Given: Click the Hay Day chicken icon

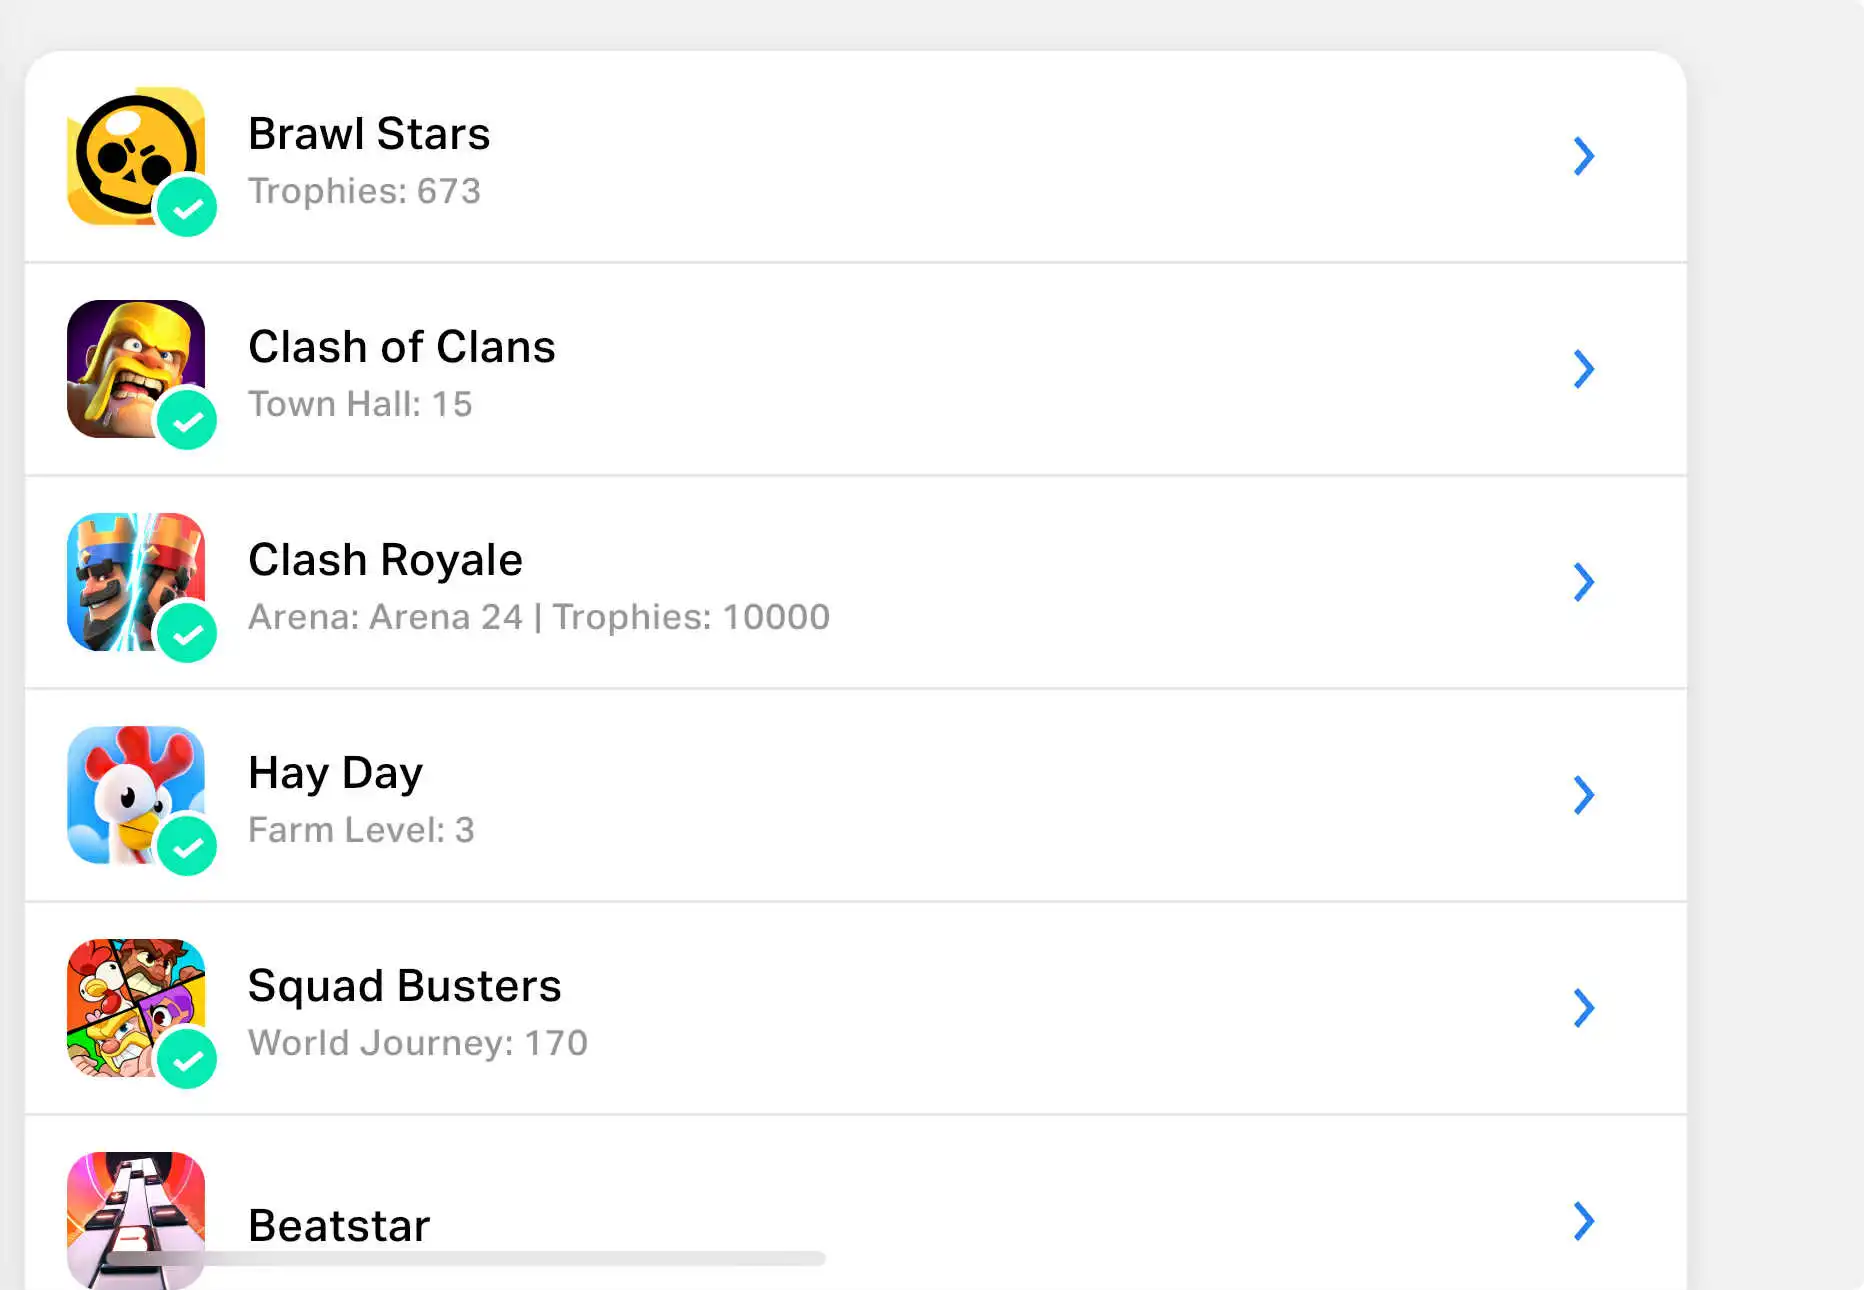Looking at the screenshot, I should pyautogui.click(x=130, y=791).
